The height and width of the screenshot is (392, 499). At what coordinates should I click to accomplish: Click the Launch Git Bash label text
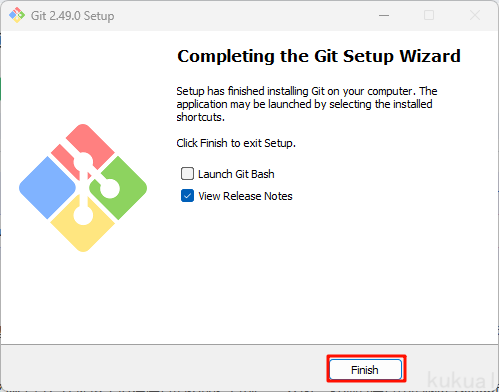236,174
